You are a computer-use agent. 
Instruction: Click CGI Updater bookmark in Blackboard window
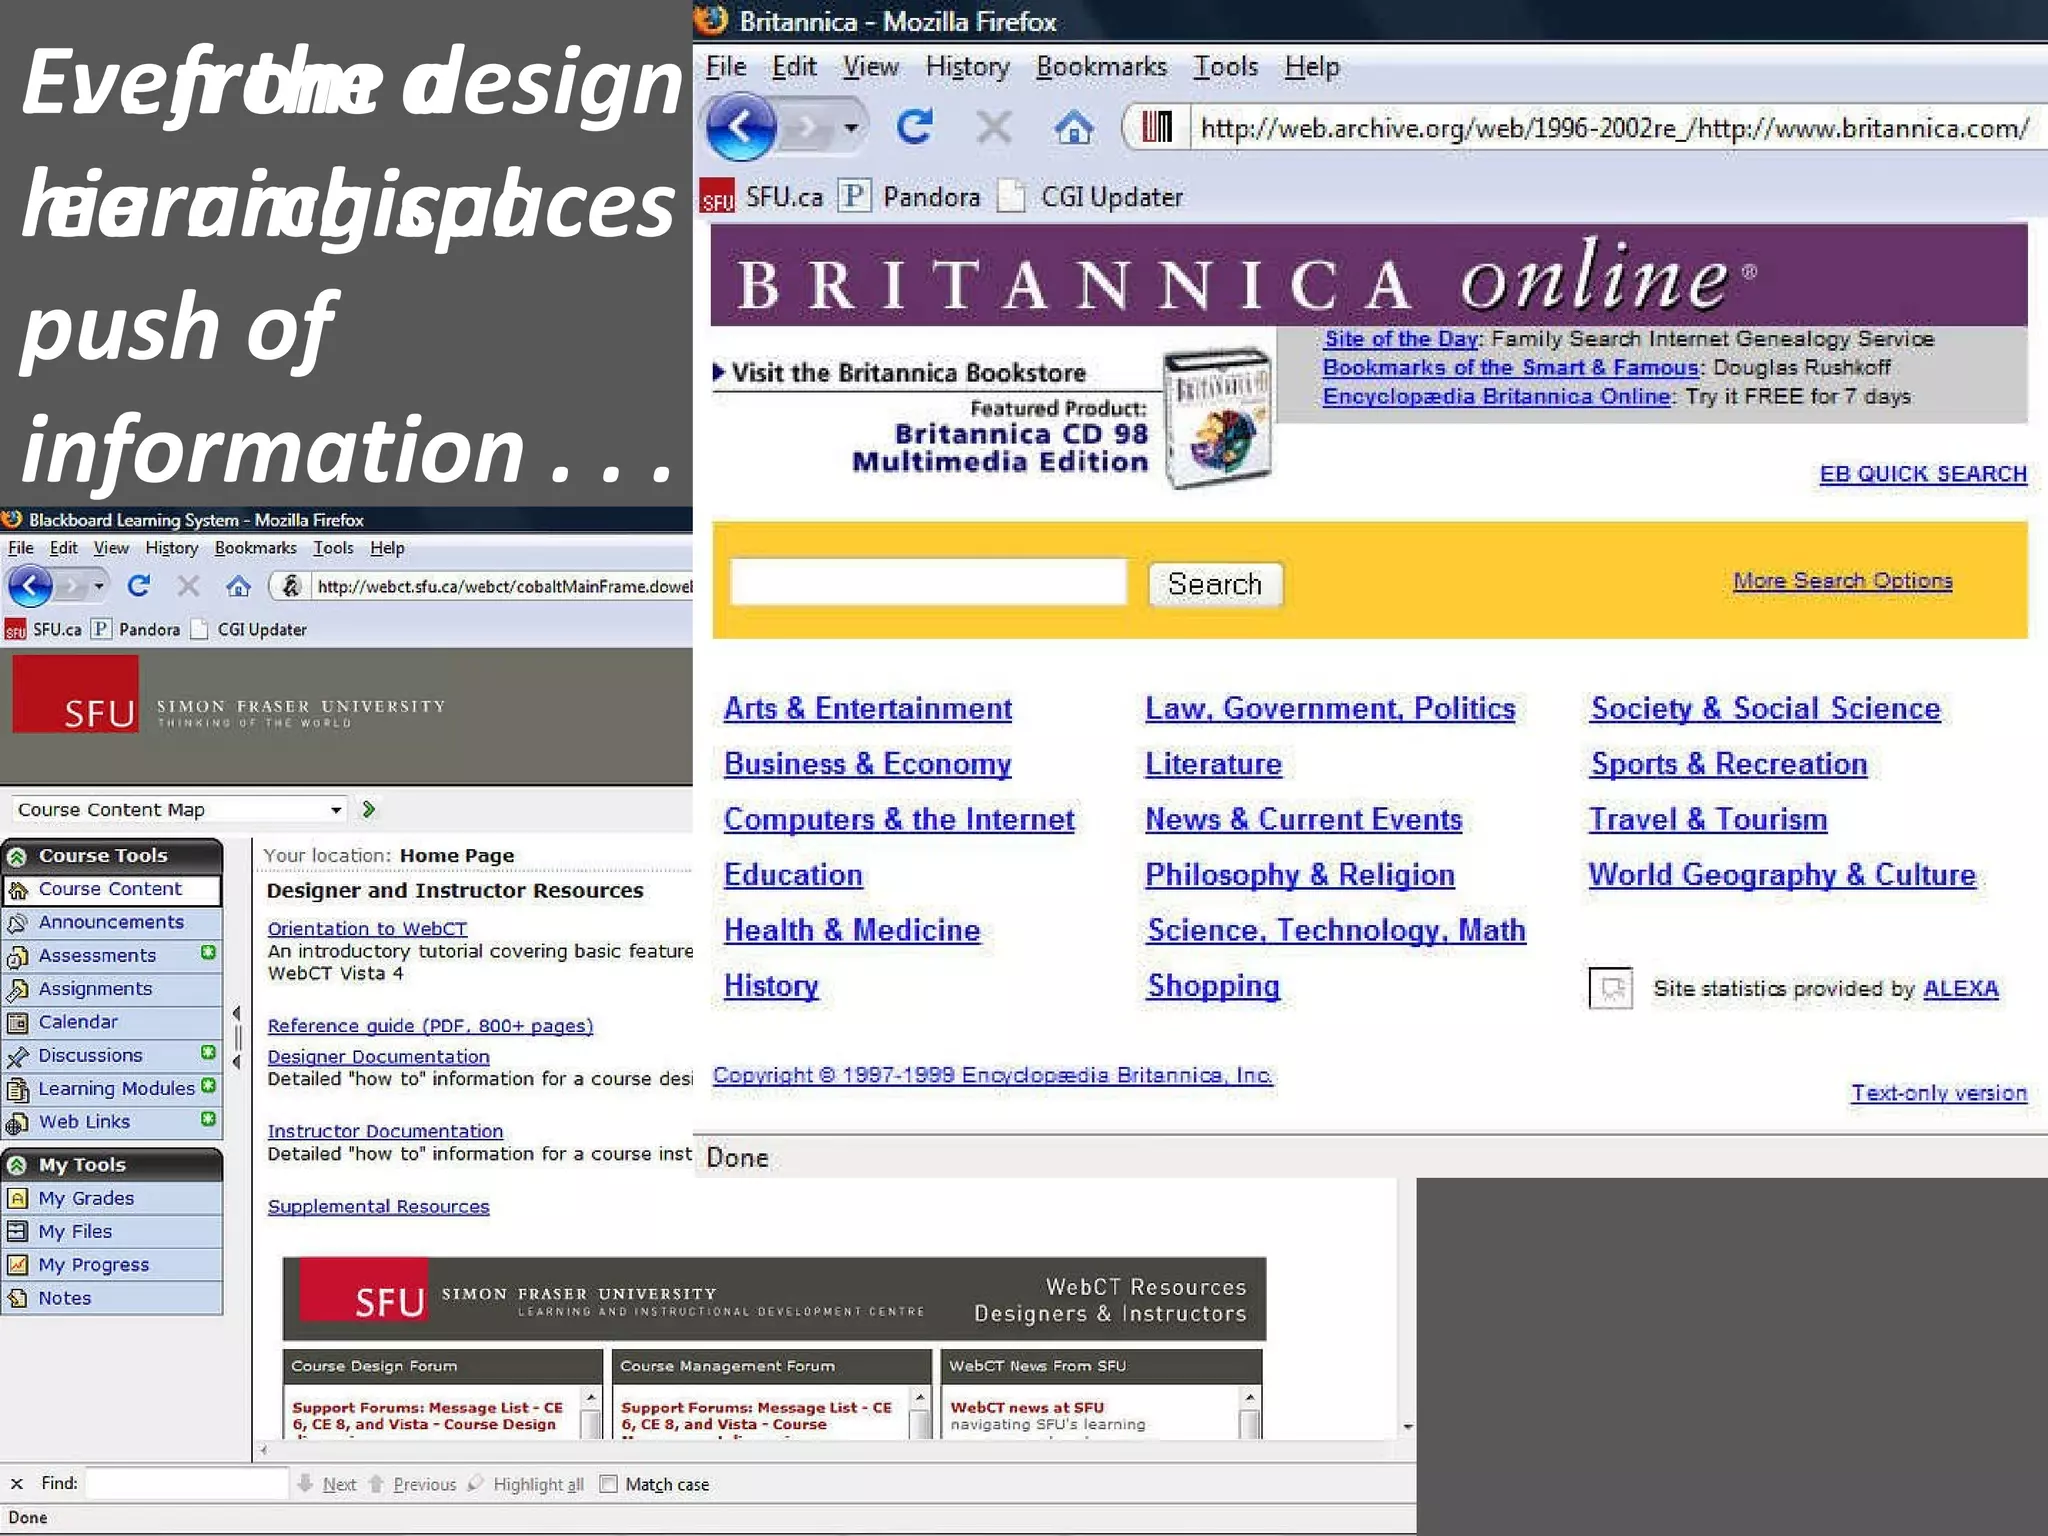click(249, 629)
